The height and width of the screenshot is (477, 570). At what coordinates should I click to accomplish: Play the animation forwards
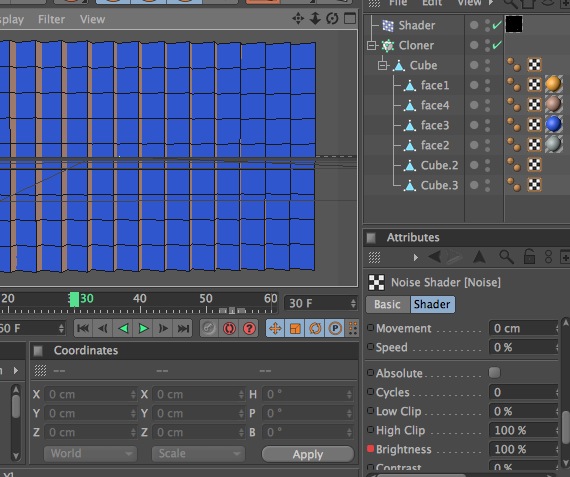tap(144, 329)
